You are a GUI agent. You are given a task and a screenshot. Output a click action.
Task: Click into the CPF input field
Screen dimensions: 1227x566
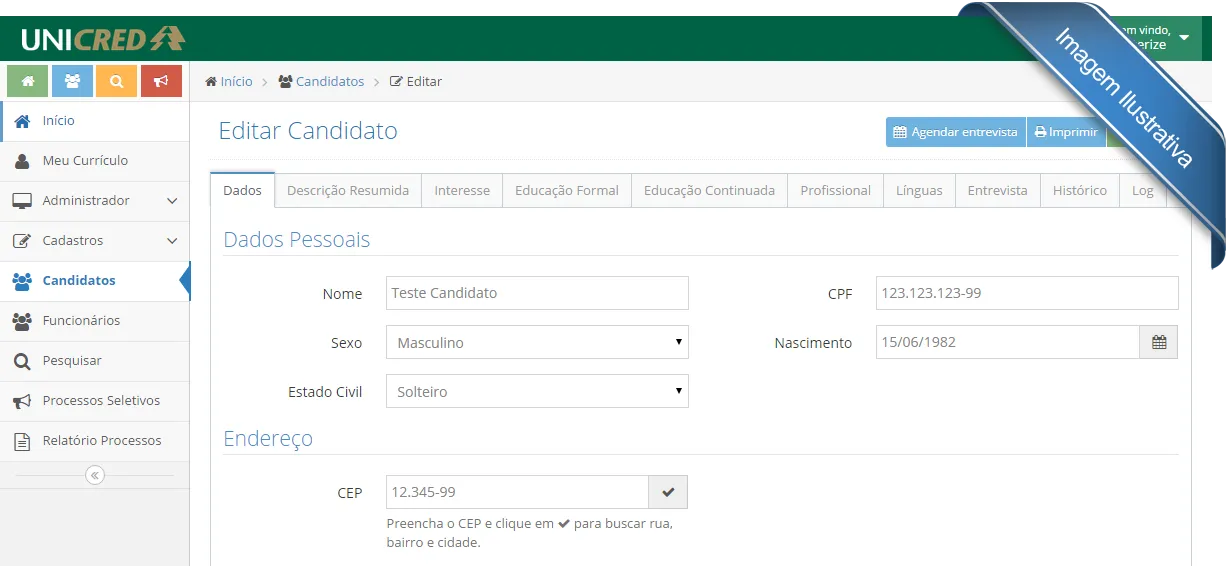tap(1026, 293)
